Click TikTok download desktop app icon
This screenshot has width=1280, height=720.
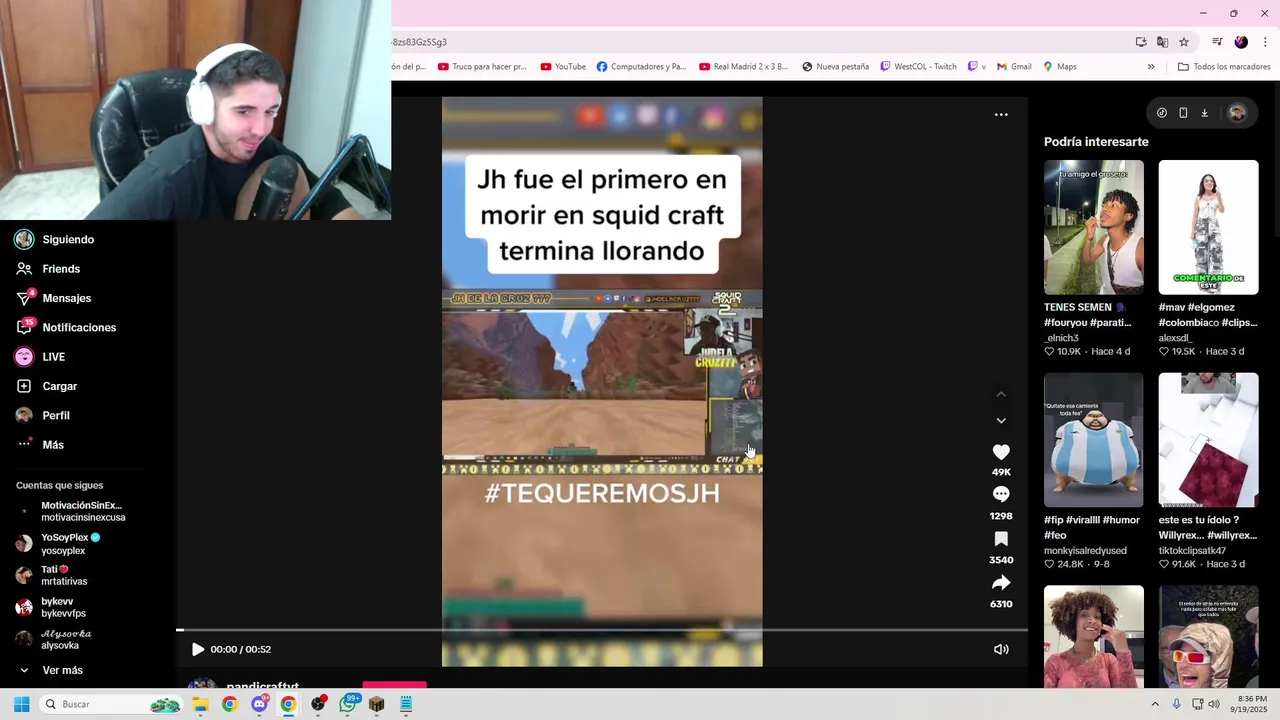tap(1204, 113)
